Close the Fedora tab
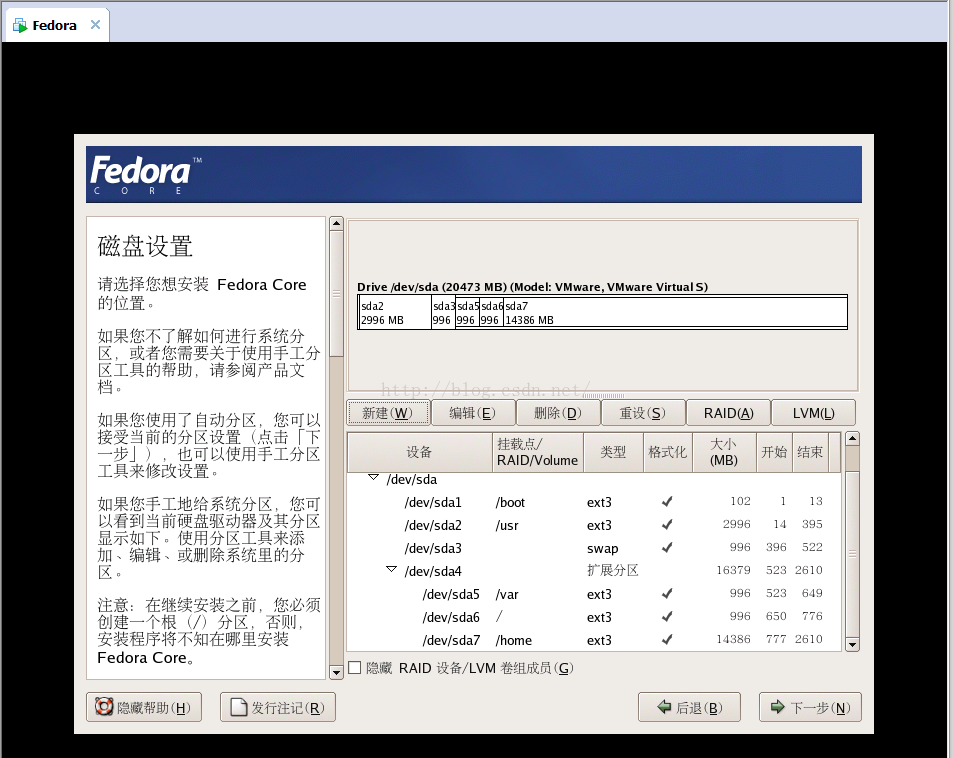This screenshot has height=758, width=953. point(95,24)
